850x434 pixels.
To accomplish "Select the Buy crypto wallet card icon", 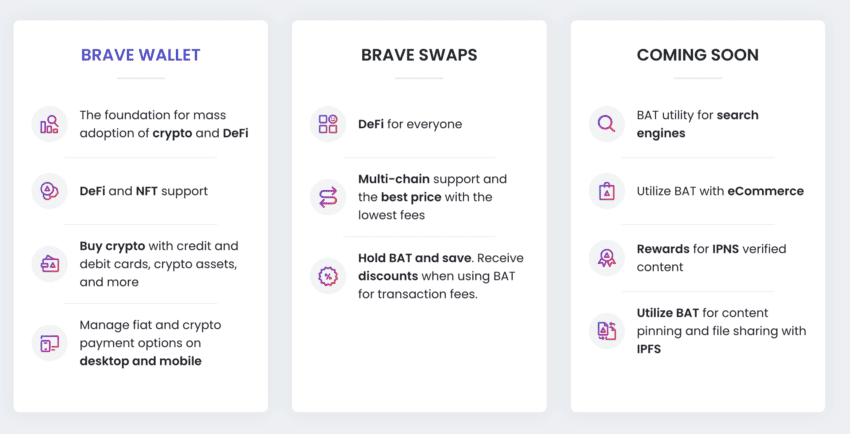I will point(49,264).
